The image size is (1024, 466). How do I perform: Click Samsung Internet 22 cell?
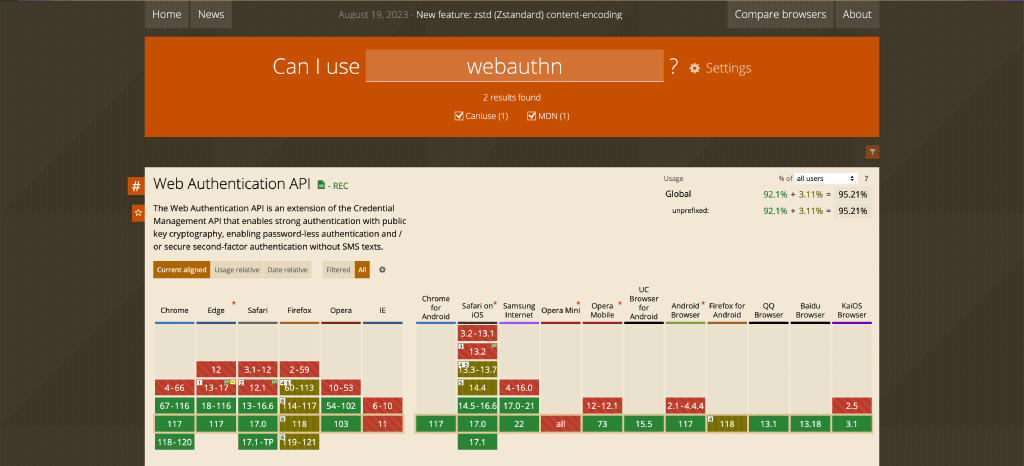coord(519,424)
